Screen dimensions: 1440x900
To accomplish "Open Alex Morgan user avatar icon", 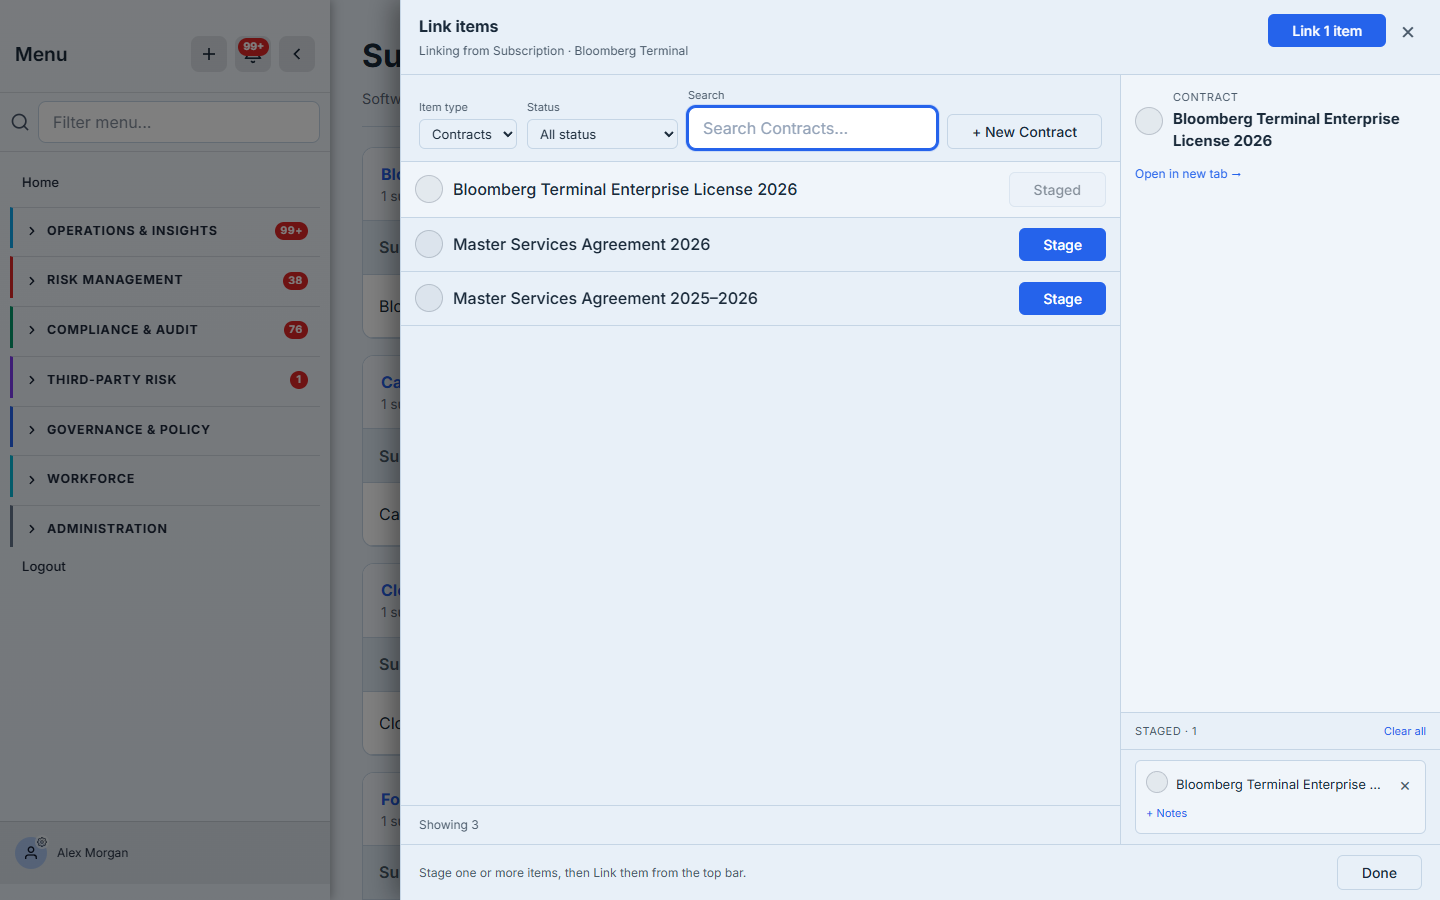I will 31,853.
